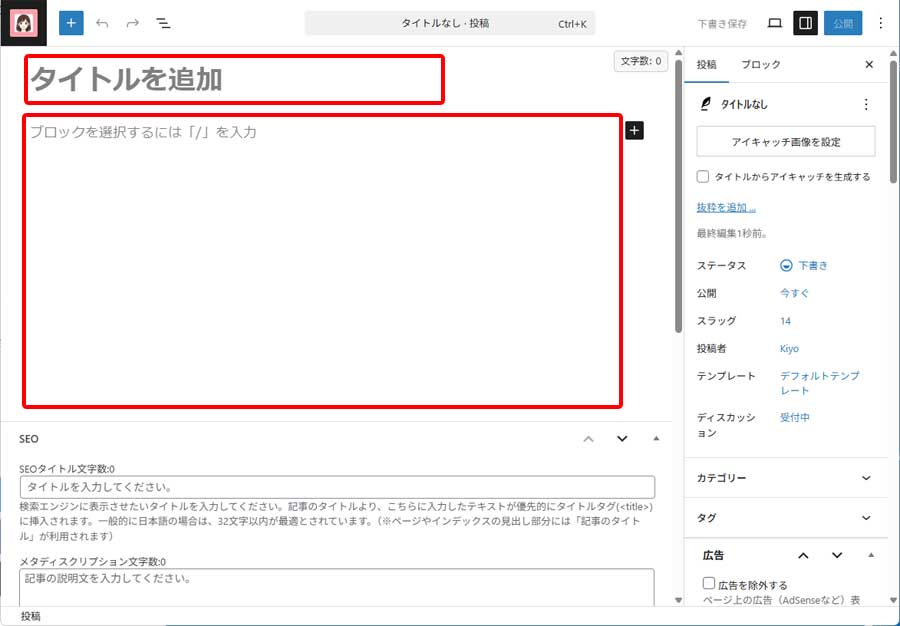Viewport: 900px width, 626px height.
Task: Switch to the ブロック tab
Action: tap(761, 64)
